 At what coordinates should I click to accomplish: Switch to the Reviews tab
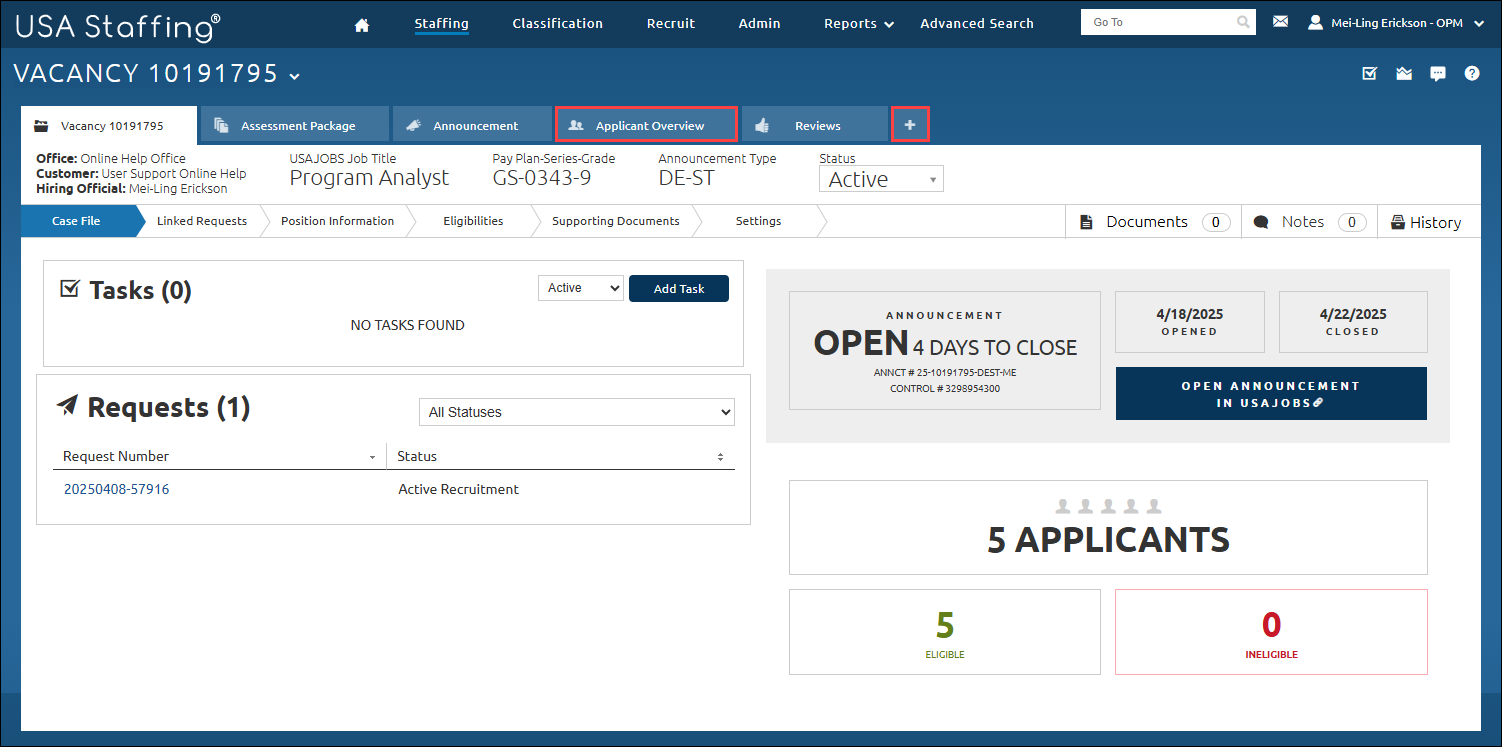pos(814,125)
